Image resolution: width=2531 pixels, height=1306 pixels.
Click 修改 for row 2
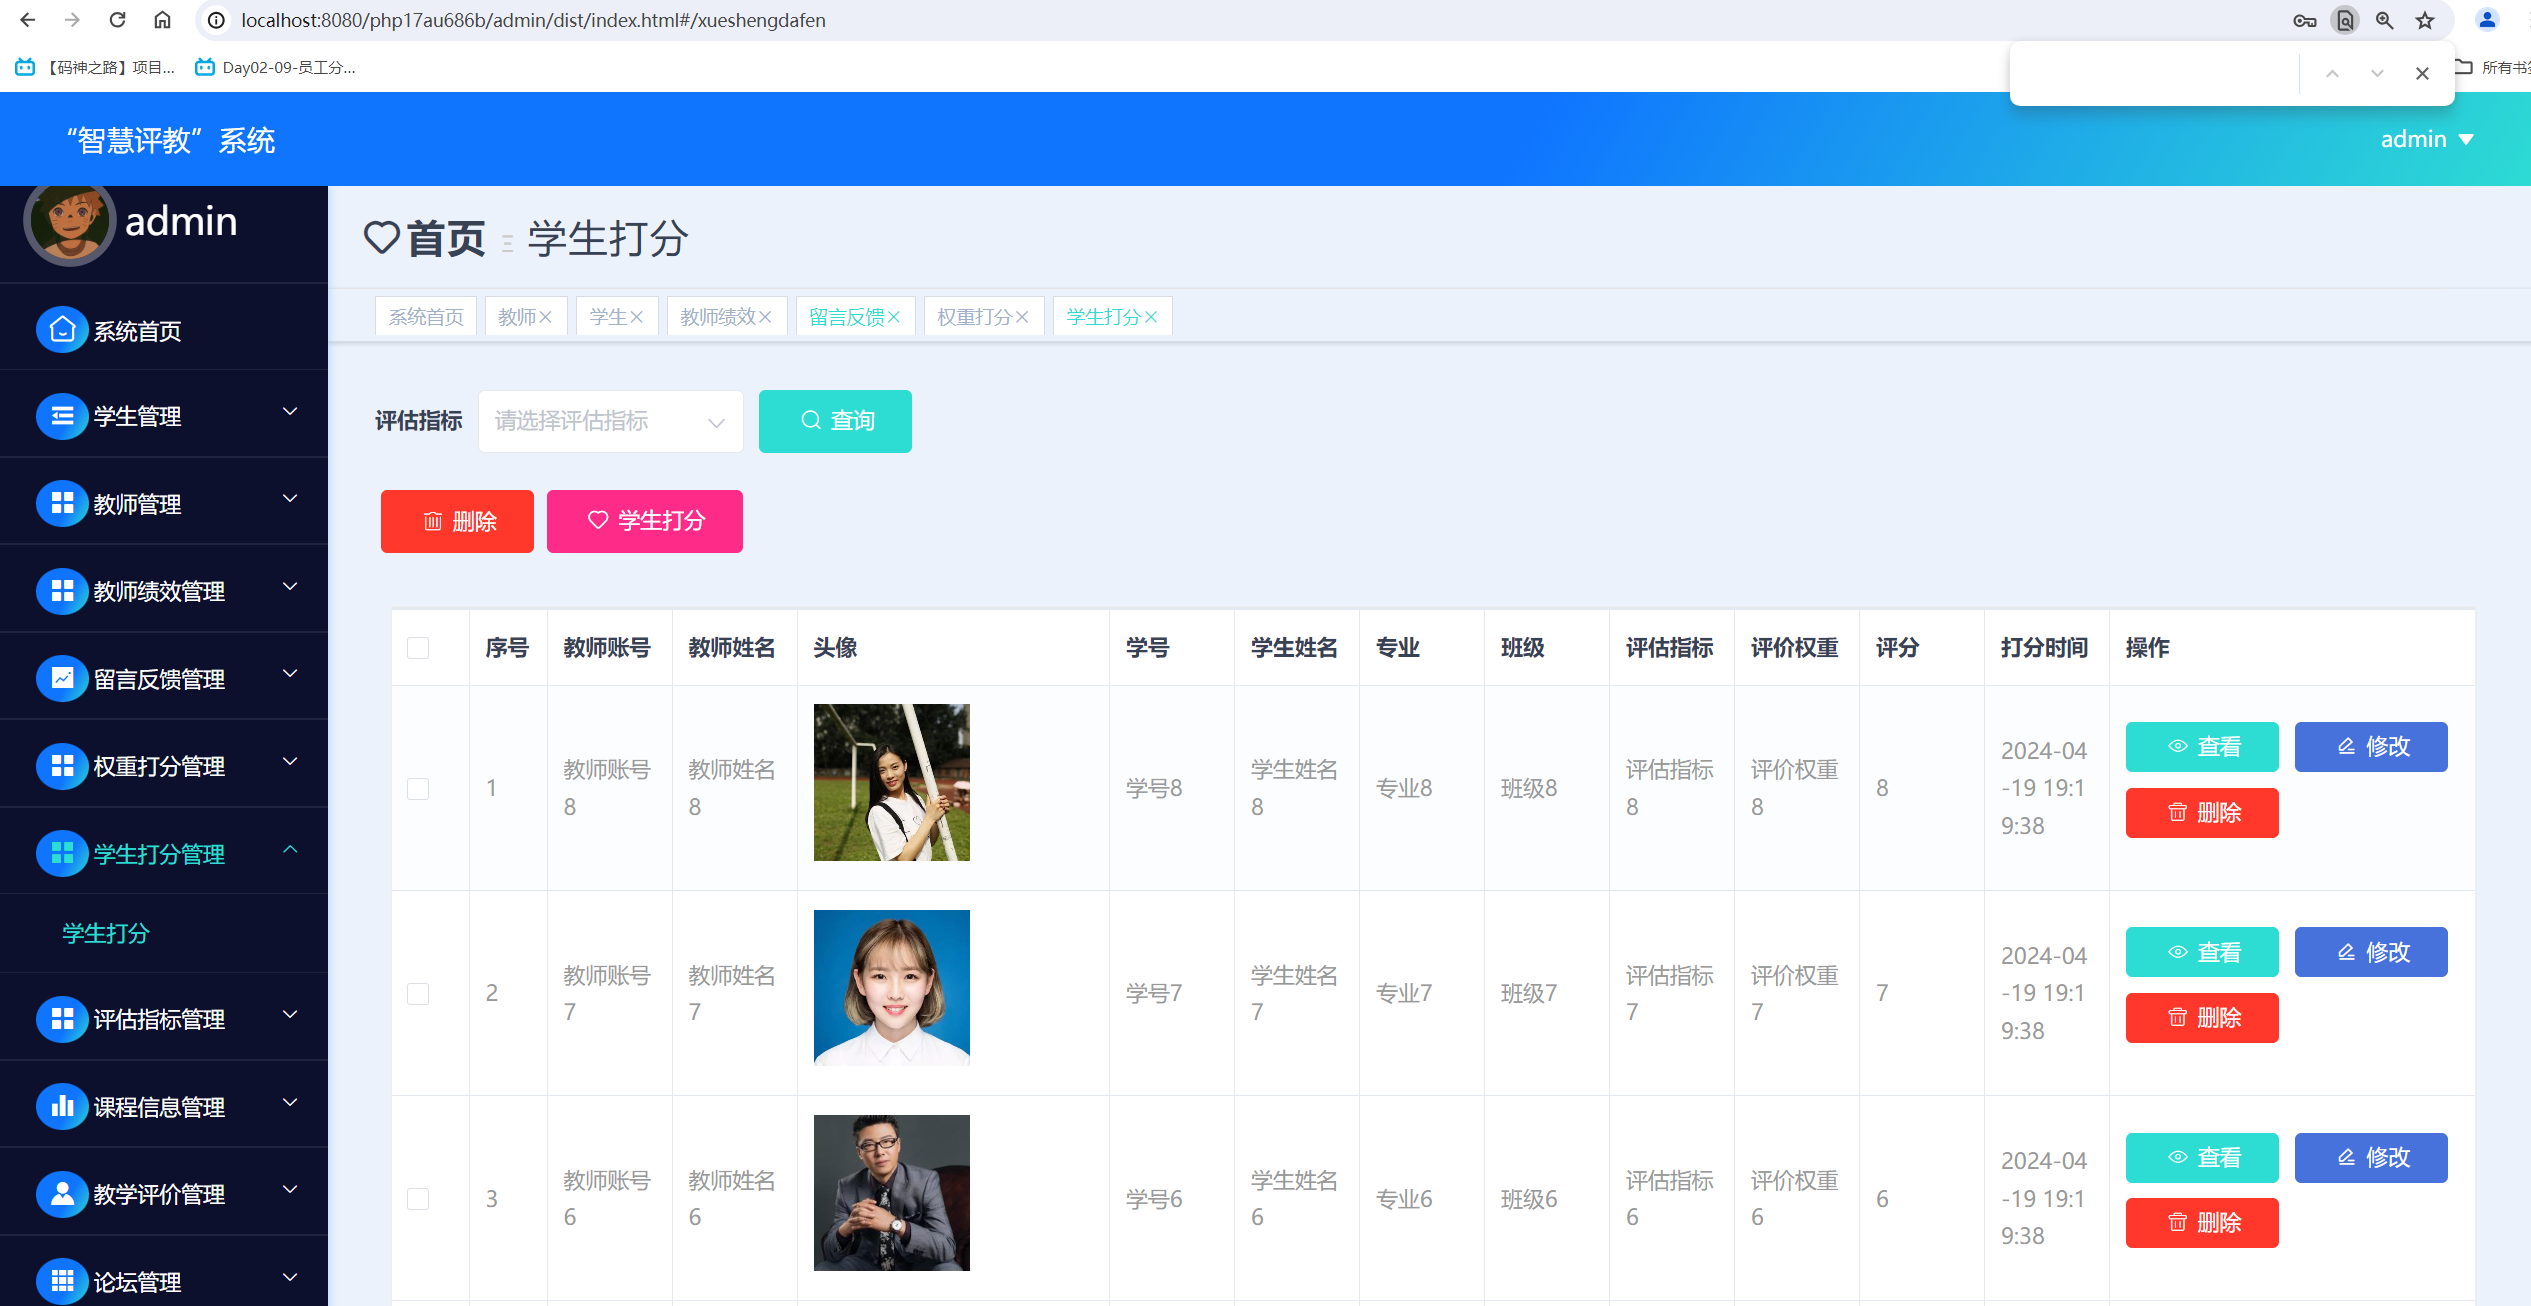pyautogui.click(x=2371, y=952)
